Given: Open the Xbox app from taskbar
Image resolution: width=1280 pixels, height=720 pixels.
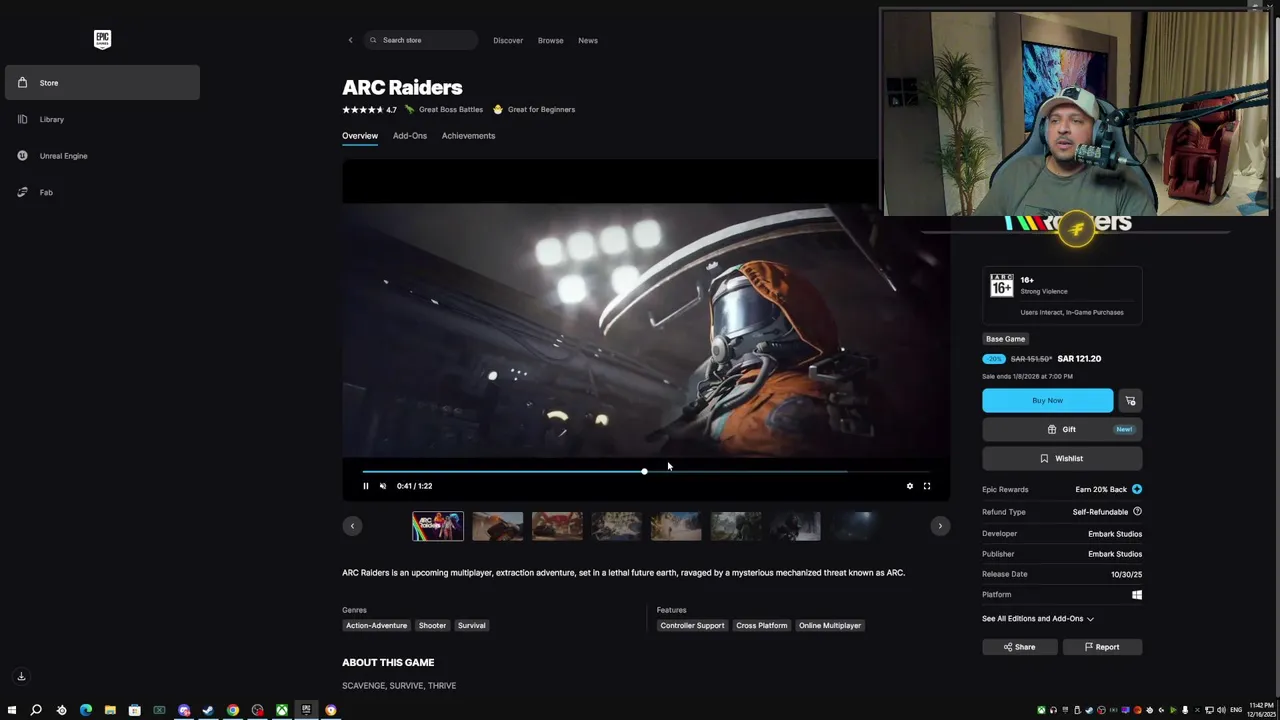Looking at the screenshot, I should tap(282, 710).
